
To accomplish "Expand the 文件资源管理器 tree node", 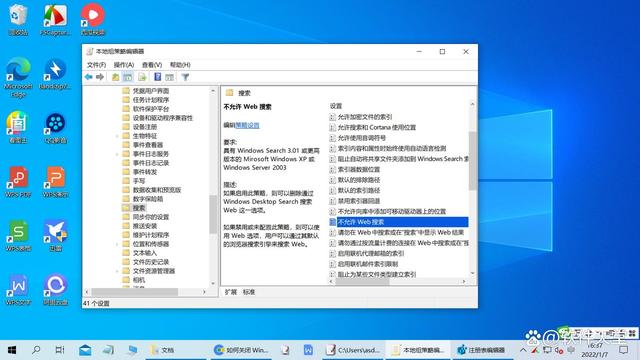I will pos(117,271).
